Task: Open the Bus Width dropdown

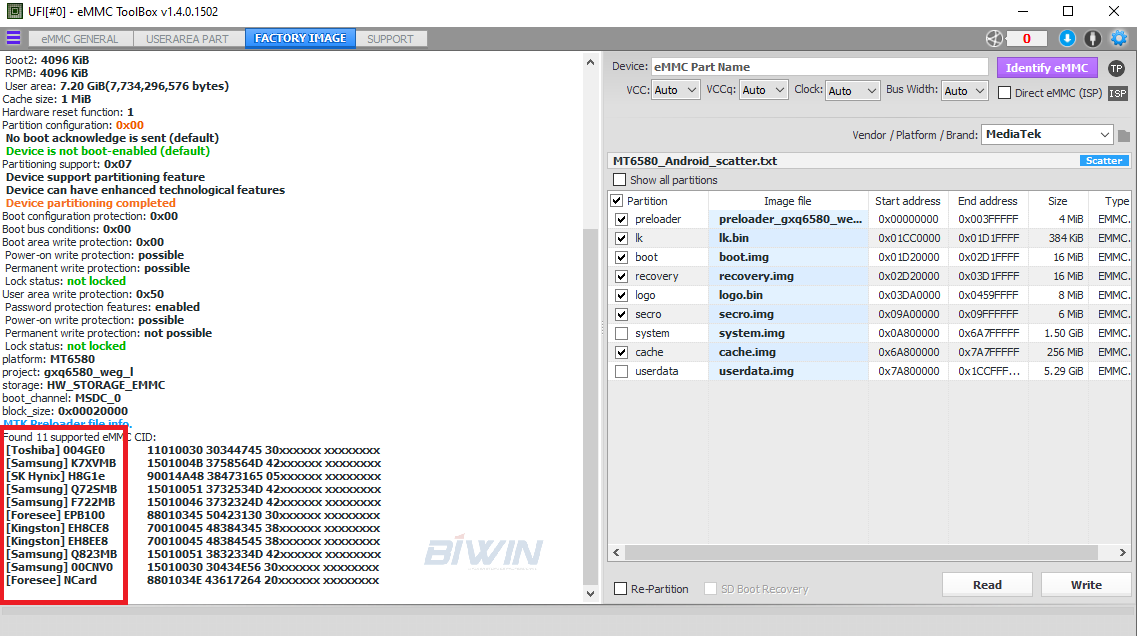Action: 964,91
